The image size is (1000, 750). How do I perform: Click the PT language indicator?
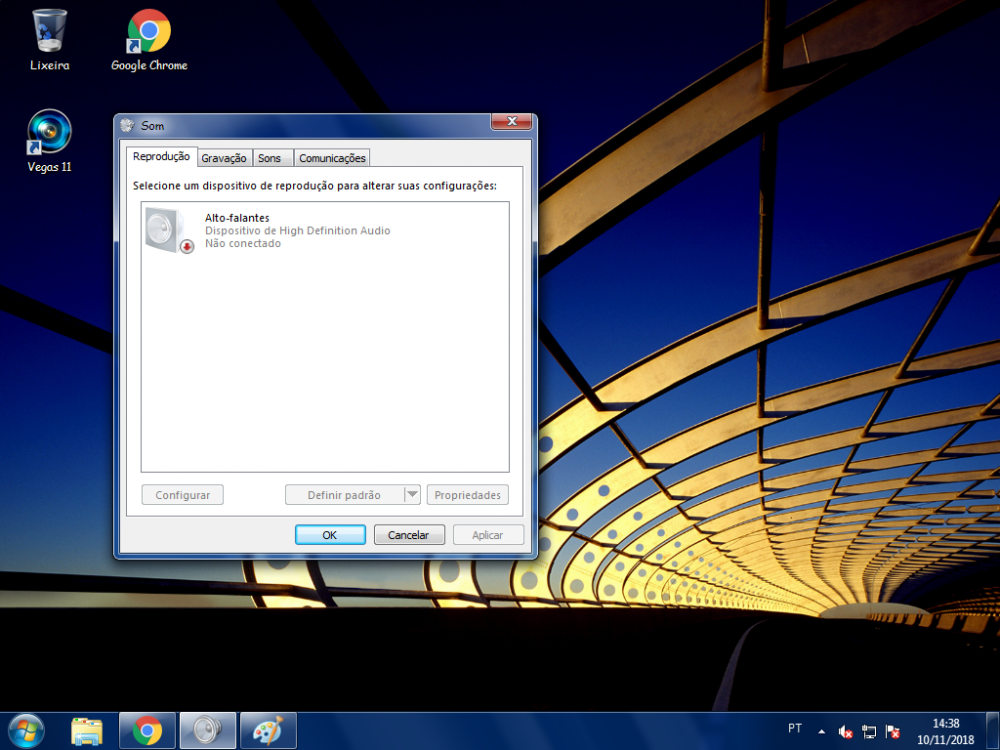click(795, 728)
